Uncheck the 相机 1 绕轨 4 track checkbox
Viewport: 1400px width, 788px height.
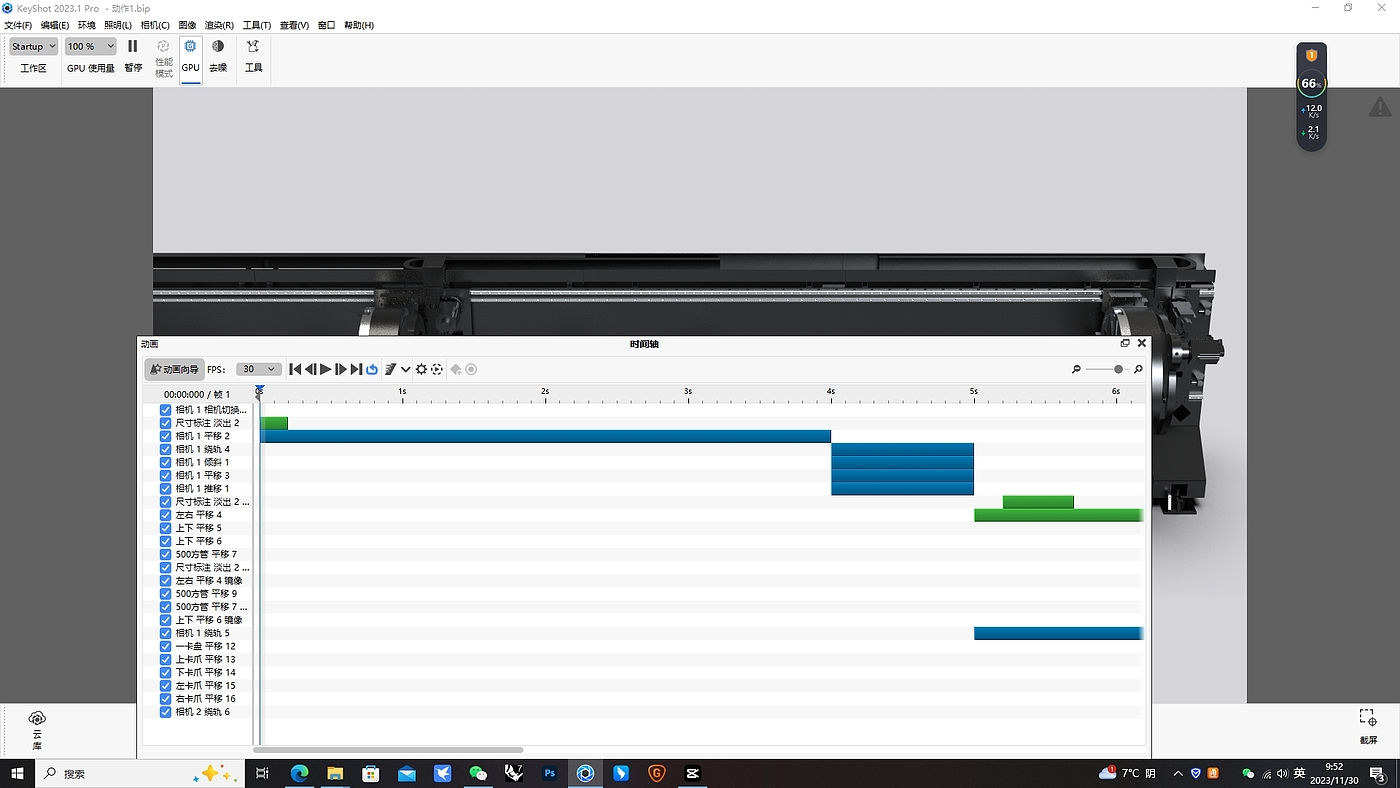point(166,449)
